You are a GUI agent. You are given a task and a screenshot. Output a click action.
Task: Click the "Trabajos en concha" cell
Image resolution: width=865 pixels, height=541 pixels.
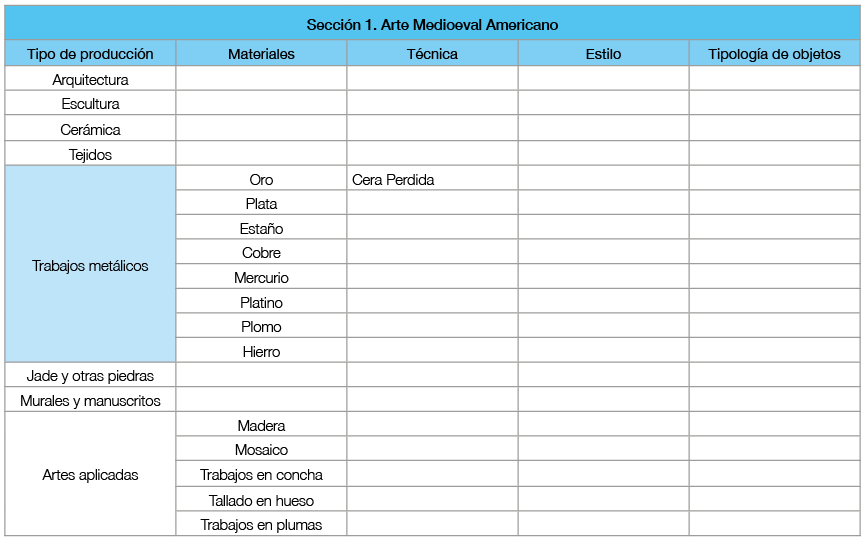261,475
